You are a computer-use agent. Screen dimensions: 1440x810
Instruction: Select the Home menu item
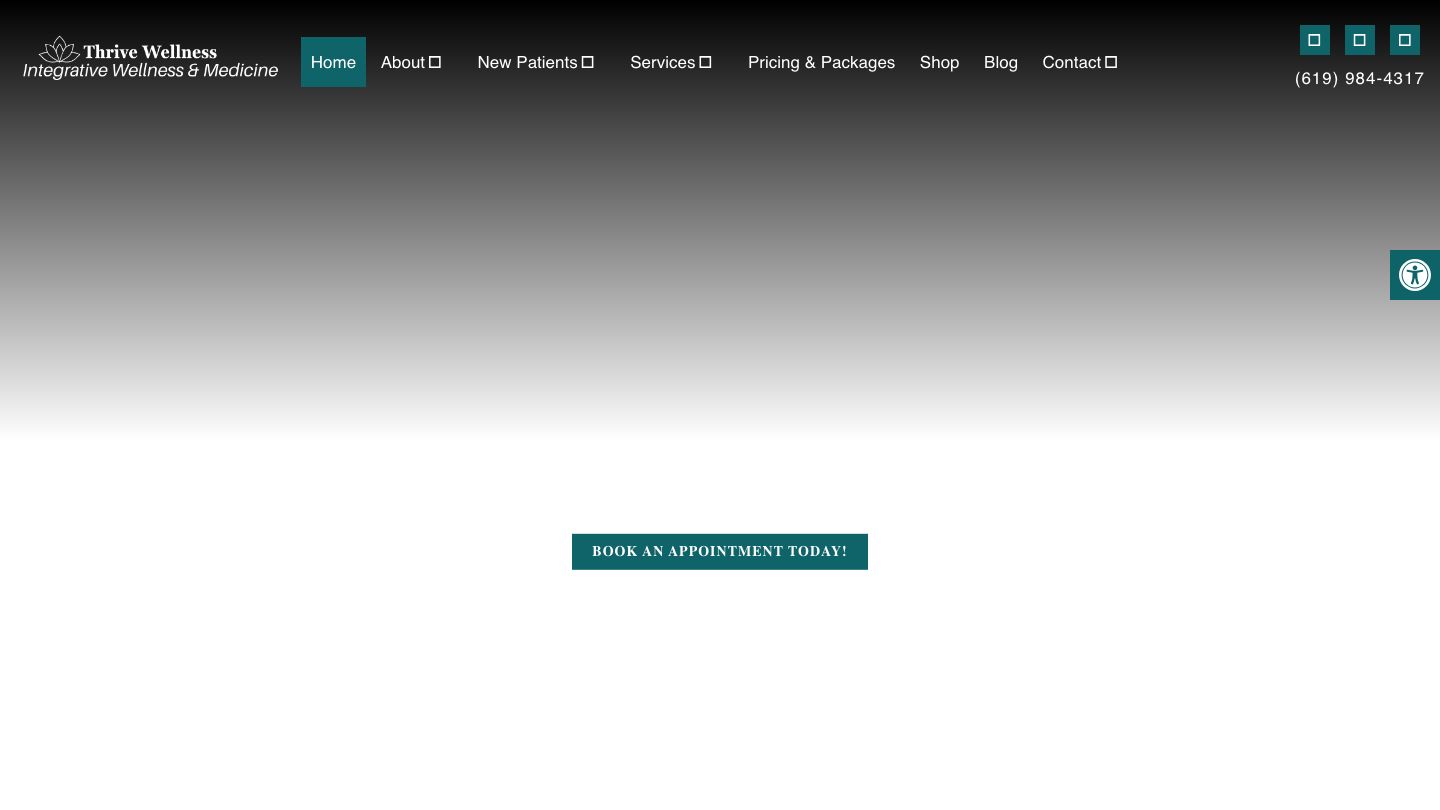pos(333,62)
